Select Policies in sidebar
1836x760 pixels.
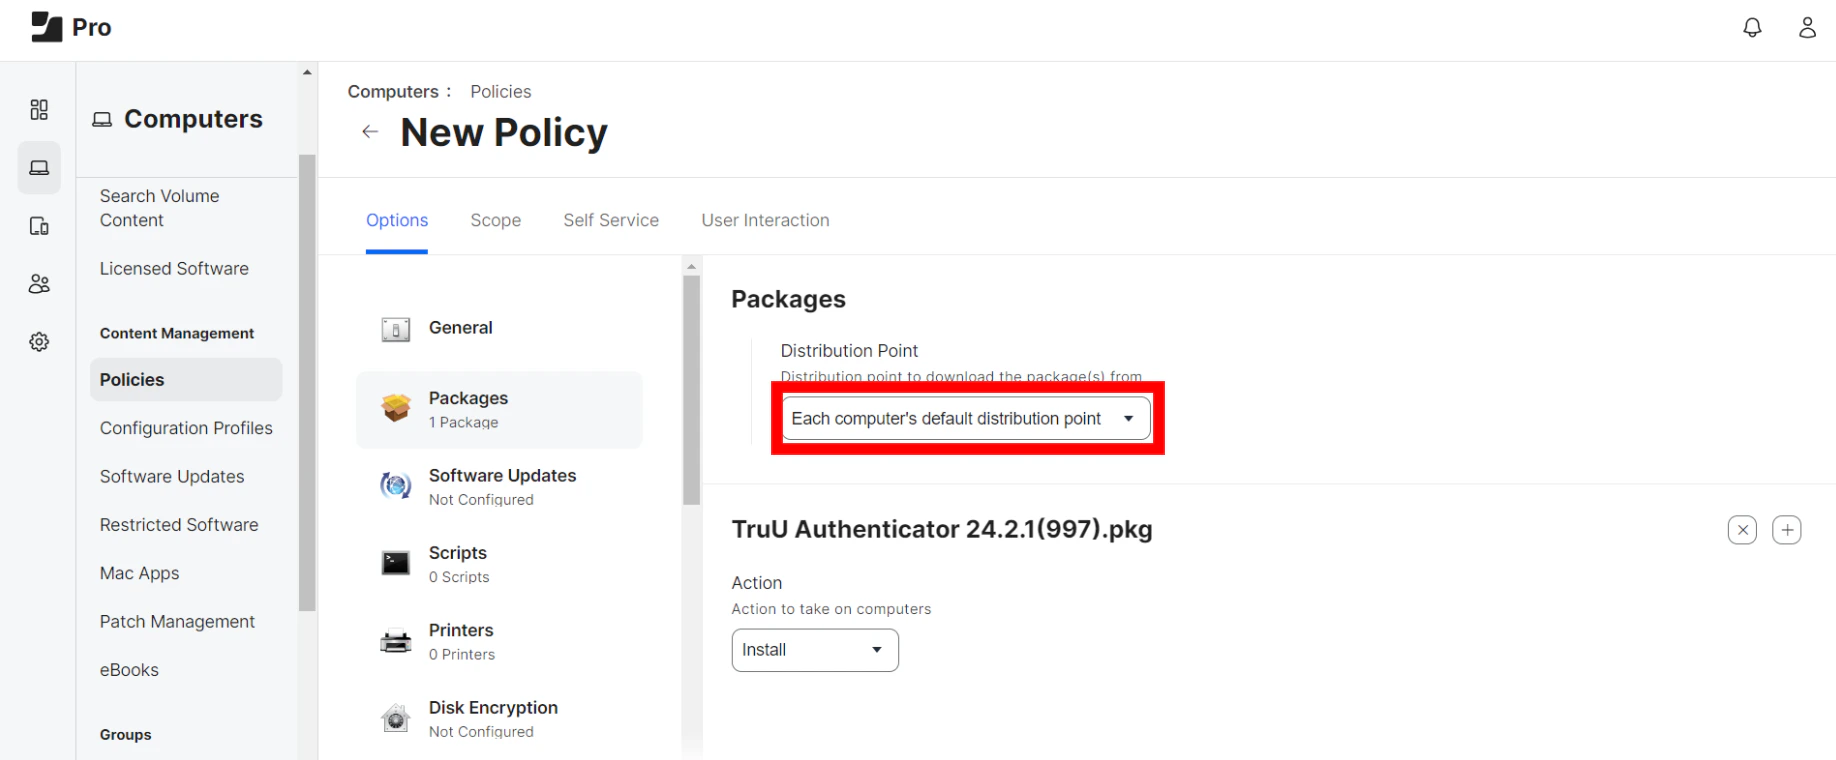pyautogui.click(x=186, y=380)
